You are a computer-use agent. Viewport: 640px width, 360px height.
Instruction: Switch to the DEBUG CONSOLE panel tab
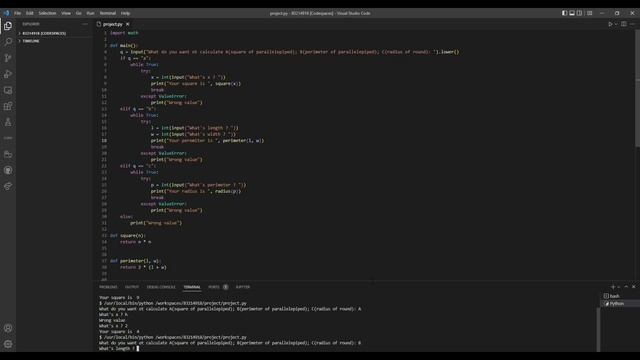pos(161,287)
